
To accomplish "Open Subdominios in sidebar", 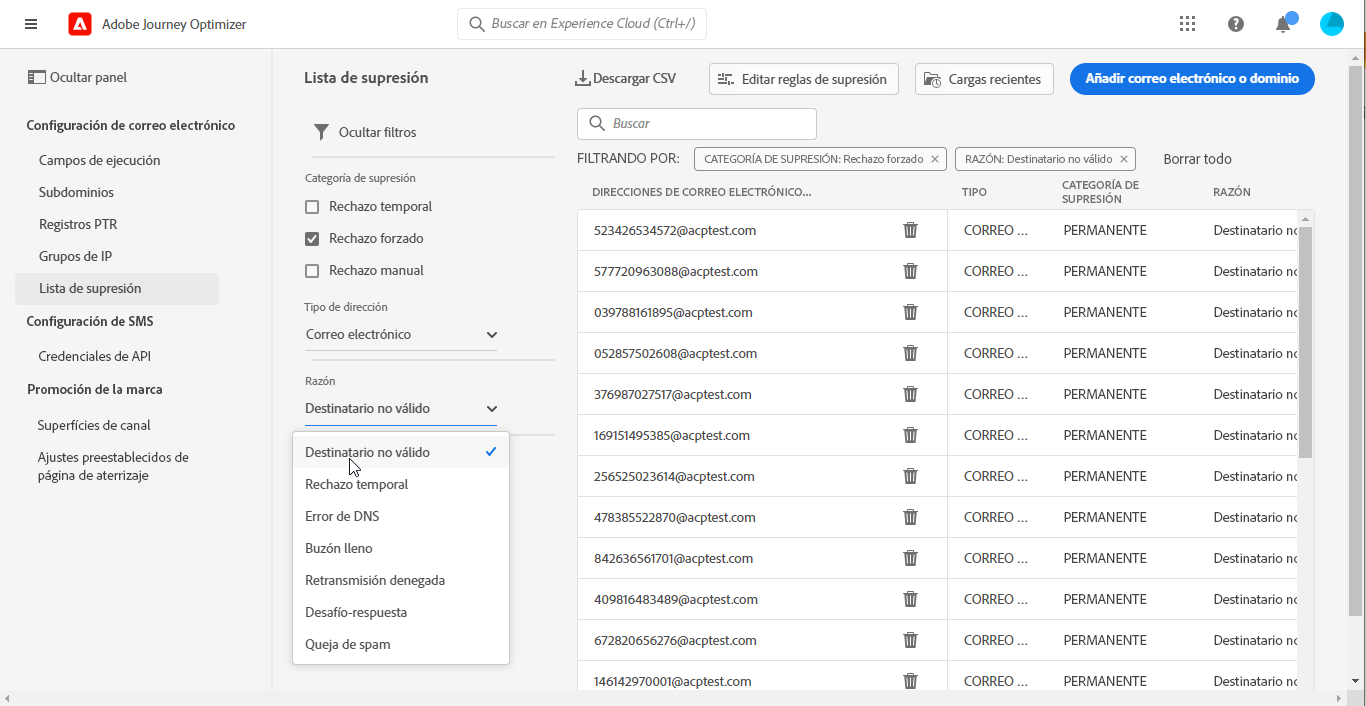I will (x=76, y=192).
